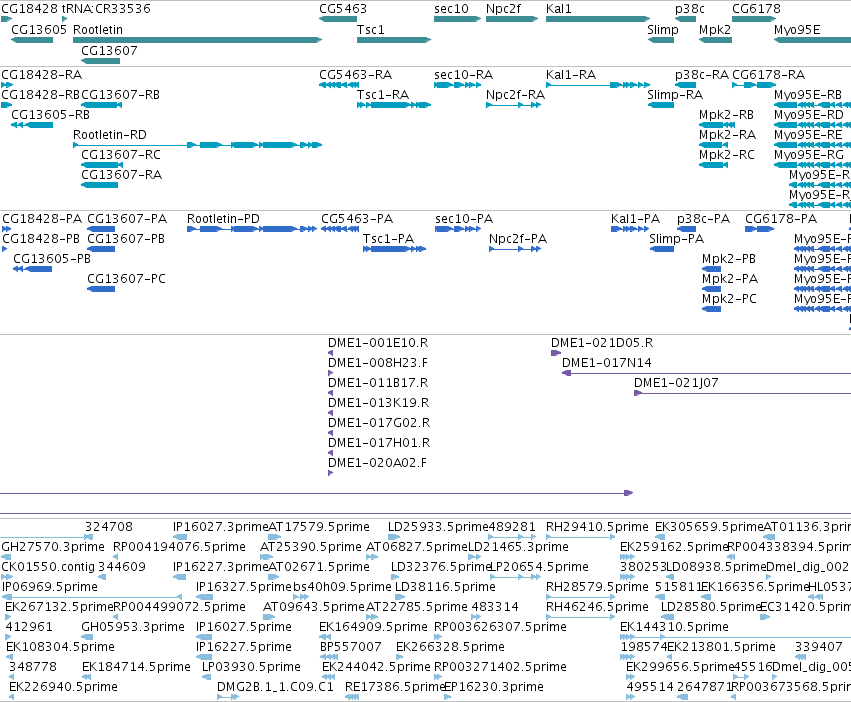Click the CG13605 gene label
Image resolution: width=851 pixels, height=702 pixels.
(39, 29)
